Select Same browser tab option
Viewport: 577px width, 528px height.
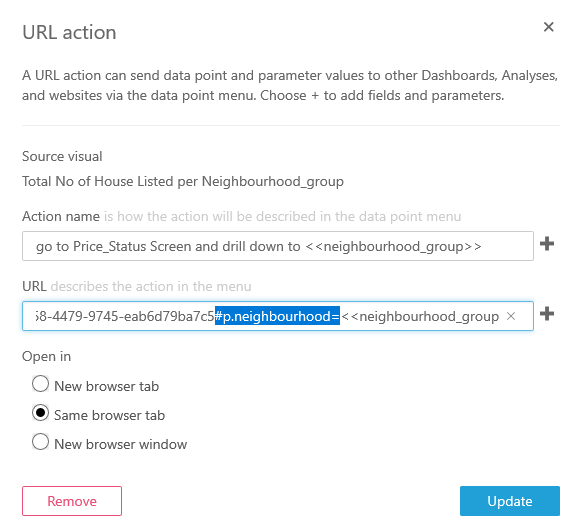pyautogui.click(x=40, y=413)
